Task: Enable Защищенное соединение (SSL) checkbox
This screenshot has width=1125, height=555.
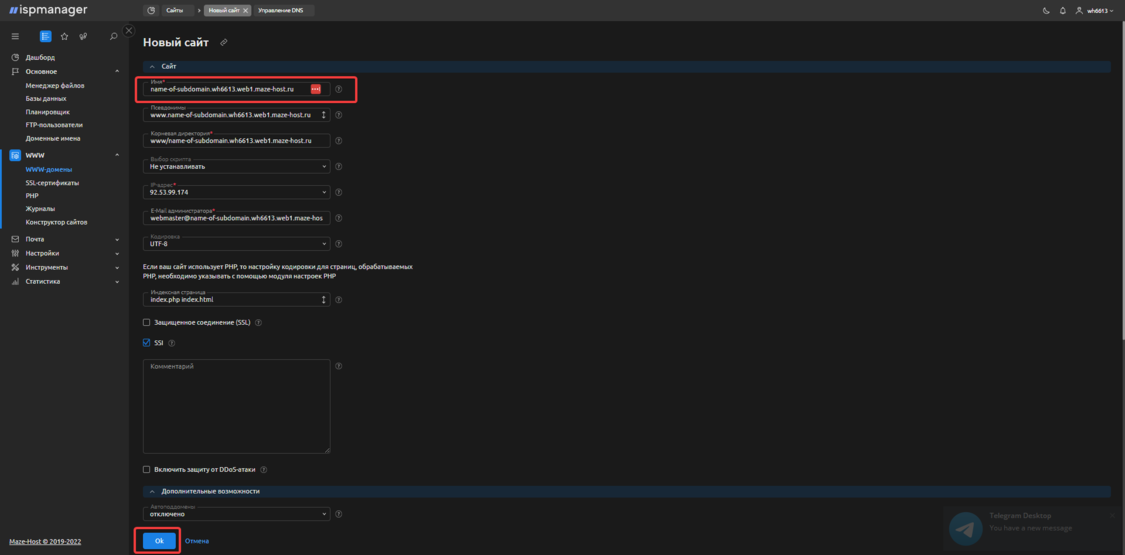Action: tap(147, 323)
